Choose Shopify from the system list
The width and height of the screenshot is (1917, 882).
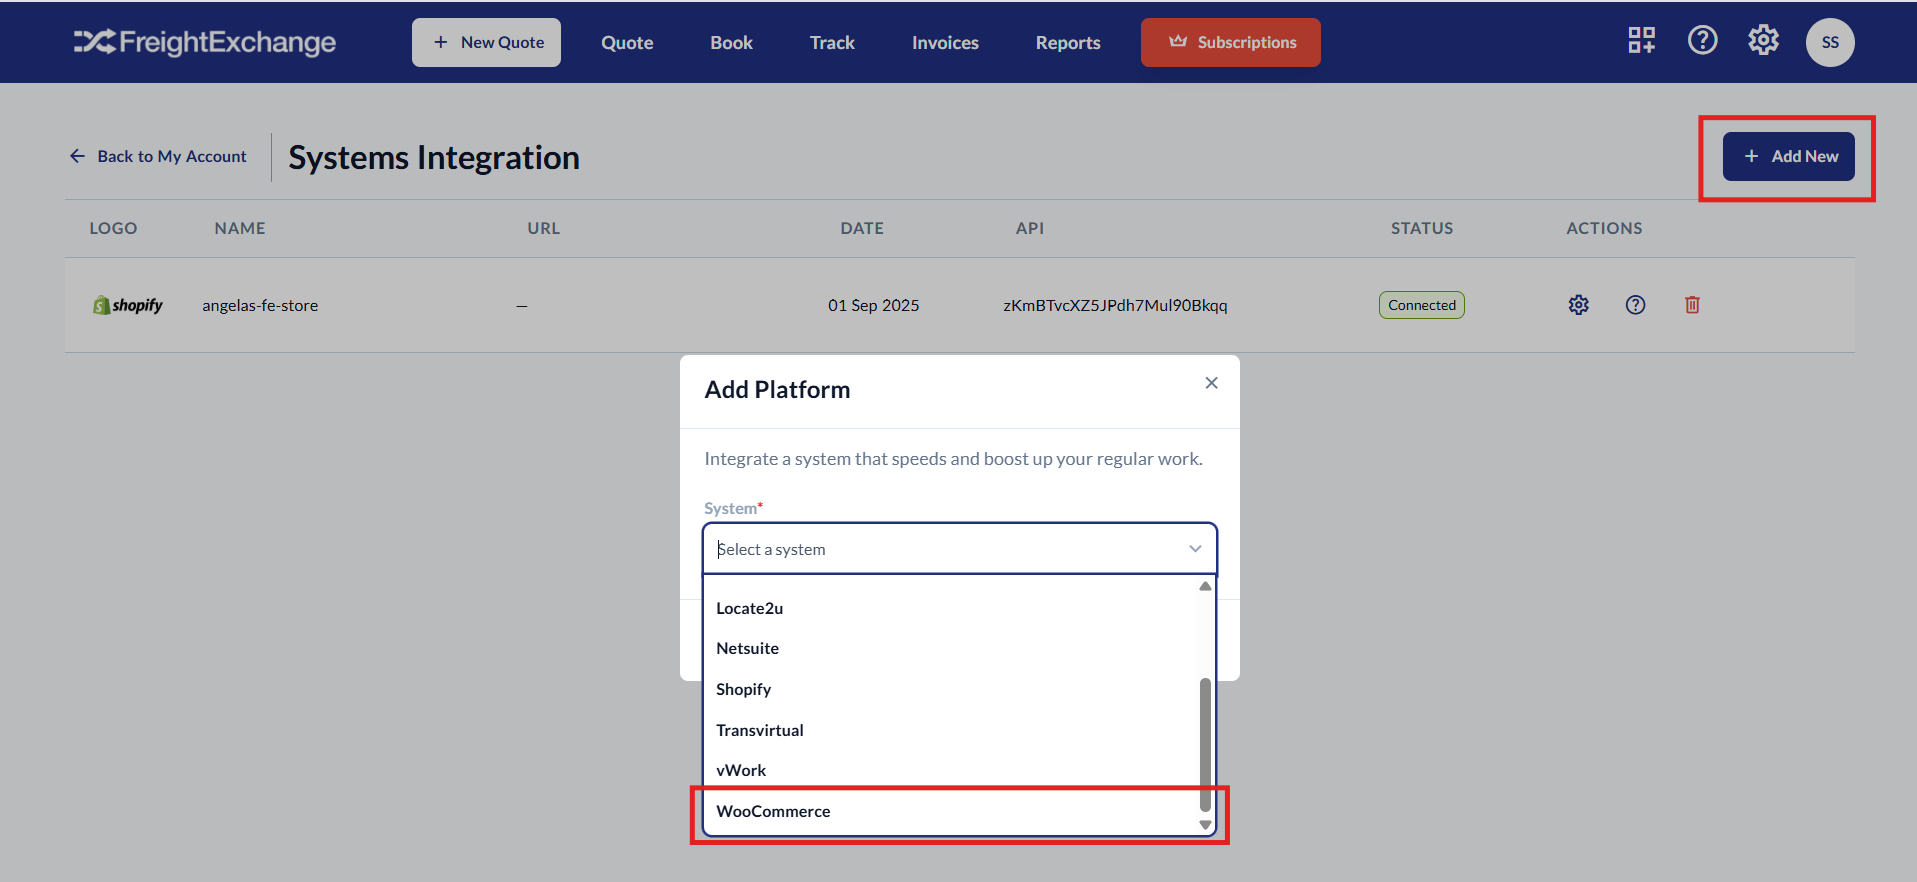point(951,689)
